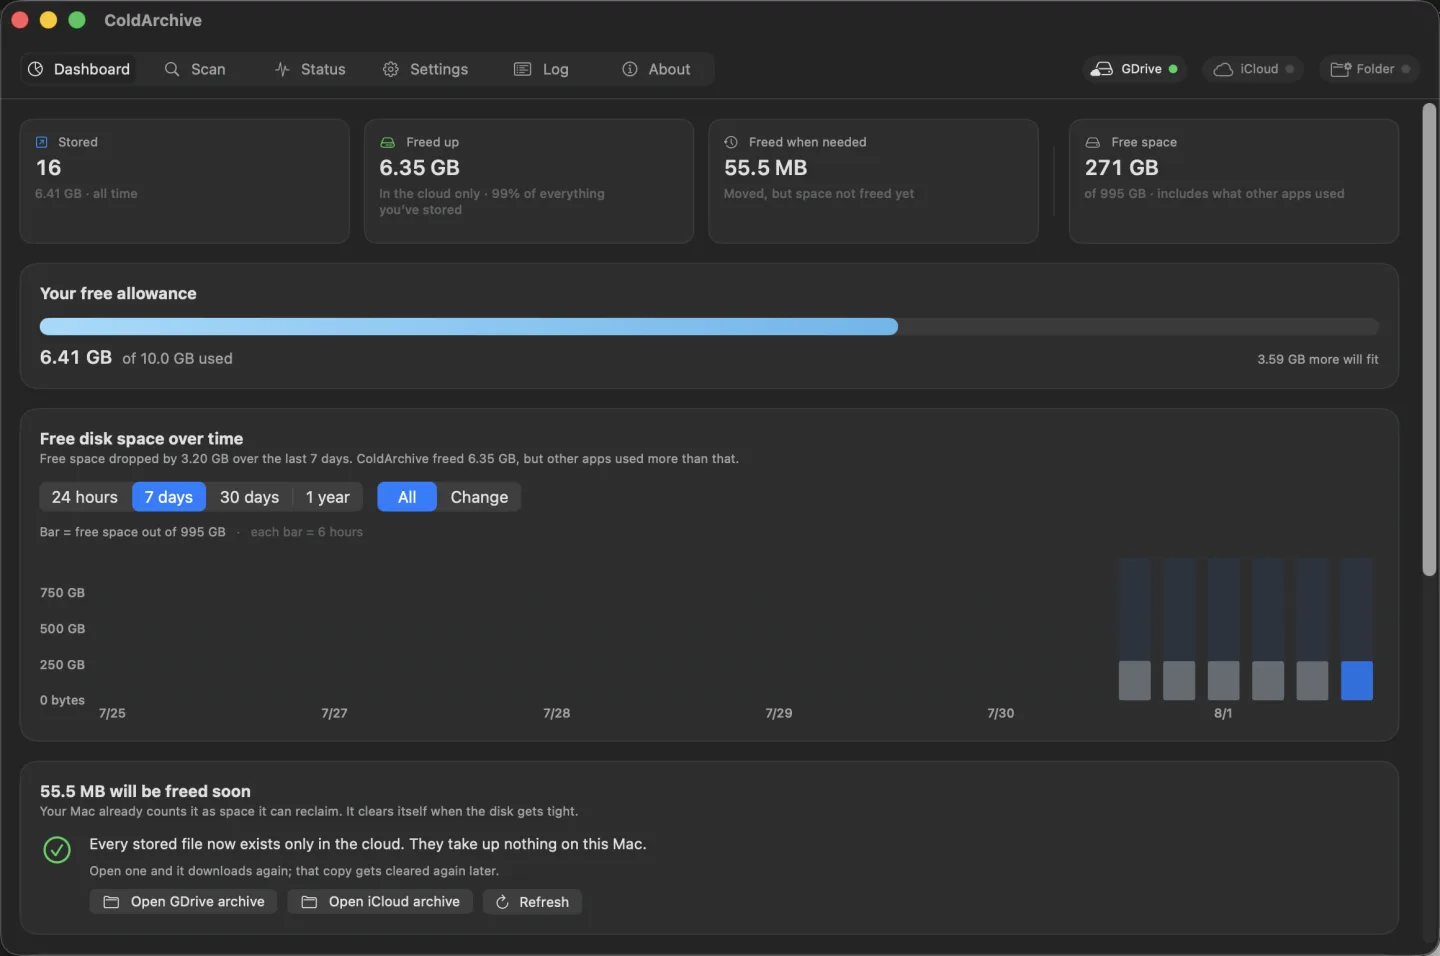Click the "ColdArchive" window title
The height and width of the screenshot is (956, 1440).
tap(153, 20)
